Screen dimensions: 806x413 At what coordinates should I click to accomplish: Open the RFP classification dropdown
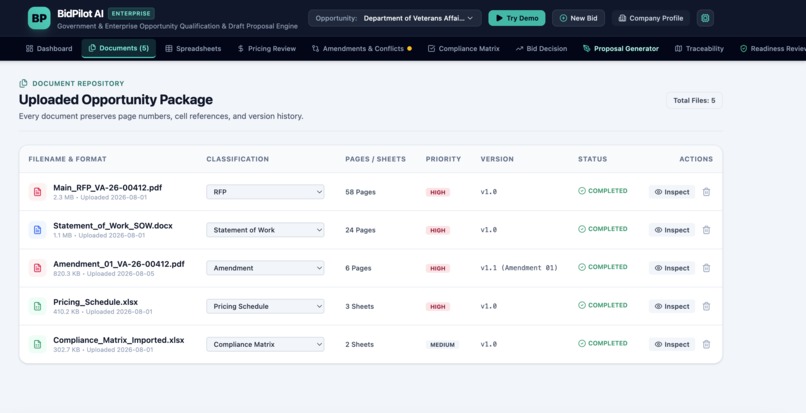pos(265,192)
